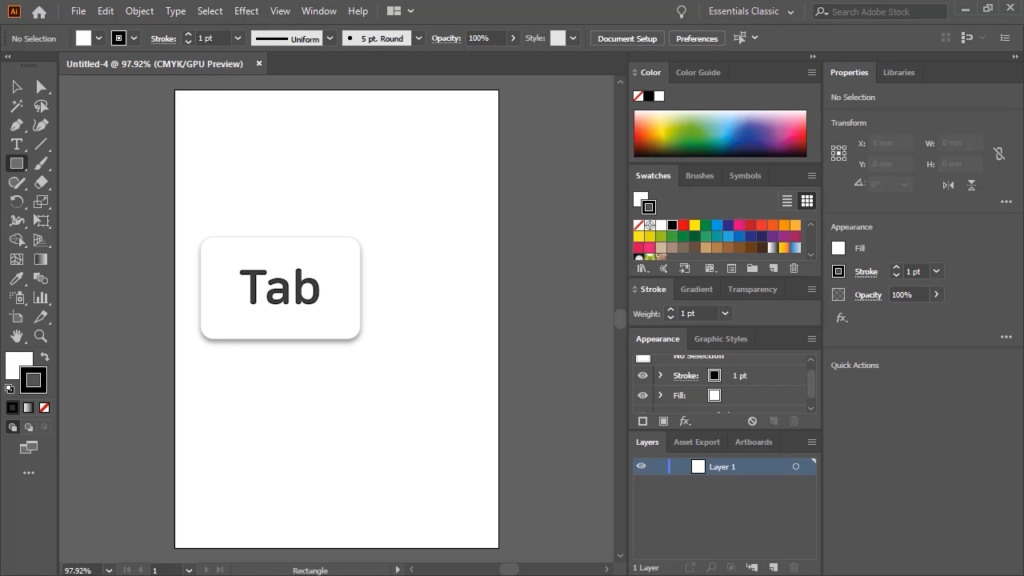This screenshot has height=576, width=1024.
Task: Click the Document Setup button
Action: point(627,38)
